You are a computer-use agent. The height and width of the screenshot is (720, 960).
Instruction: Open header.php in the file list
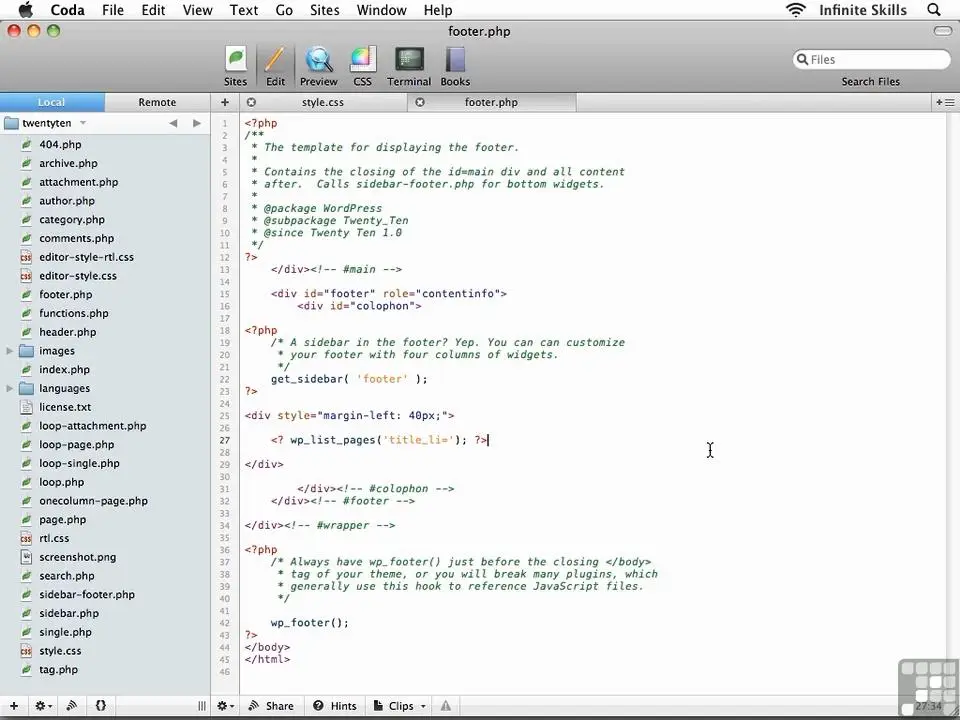point(67,332)
